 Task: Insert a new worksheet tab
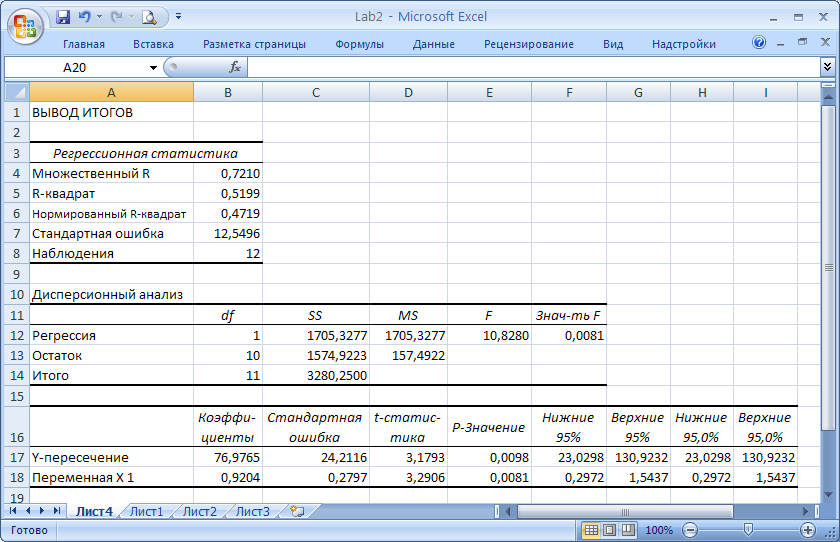pyautogui.click(x=296, y=511)
